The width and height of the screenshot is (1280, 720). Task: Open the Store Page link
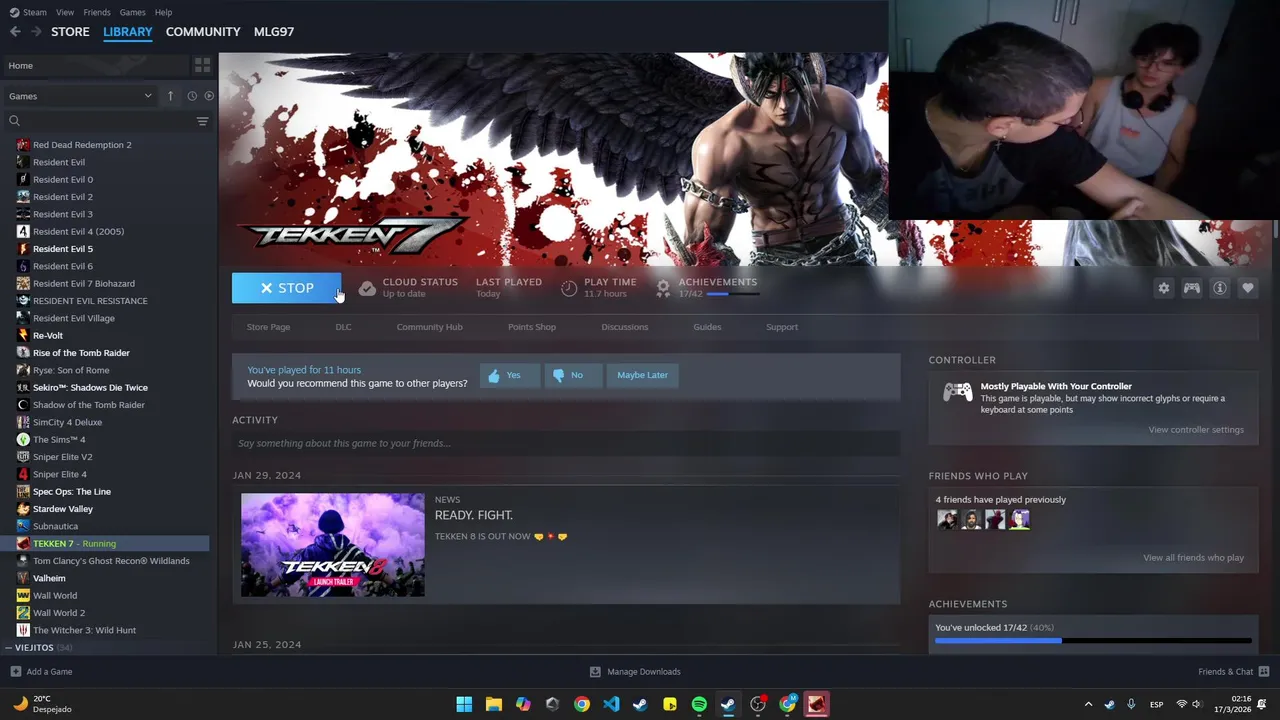[268, 327]
